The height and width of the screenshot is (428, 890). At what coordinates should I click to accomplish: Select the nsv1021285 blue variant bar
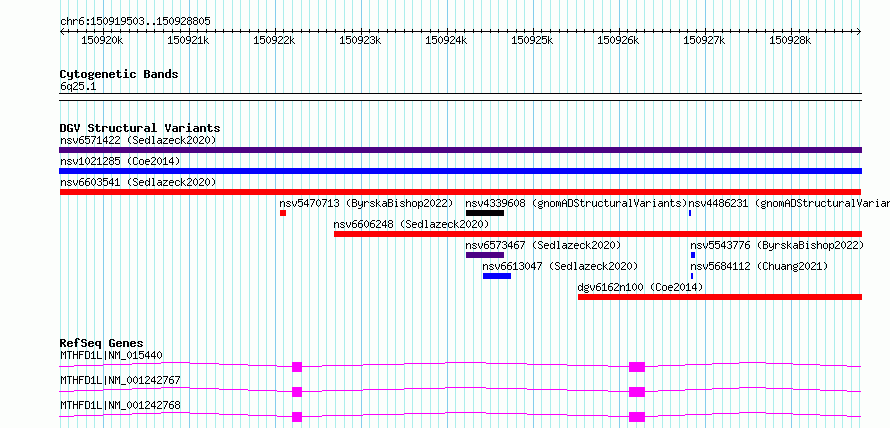[x=460, y=171]
